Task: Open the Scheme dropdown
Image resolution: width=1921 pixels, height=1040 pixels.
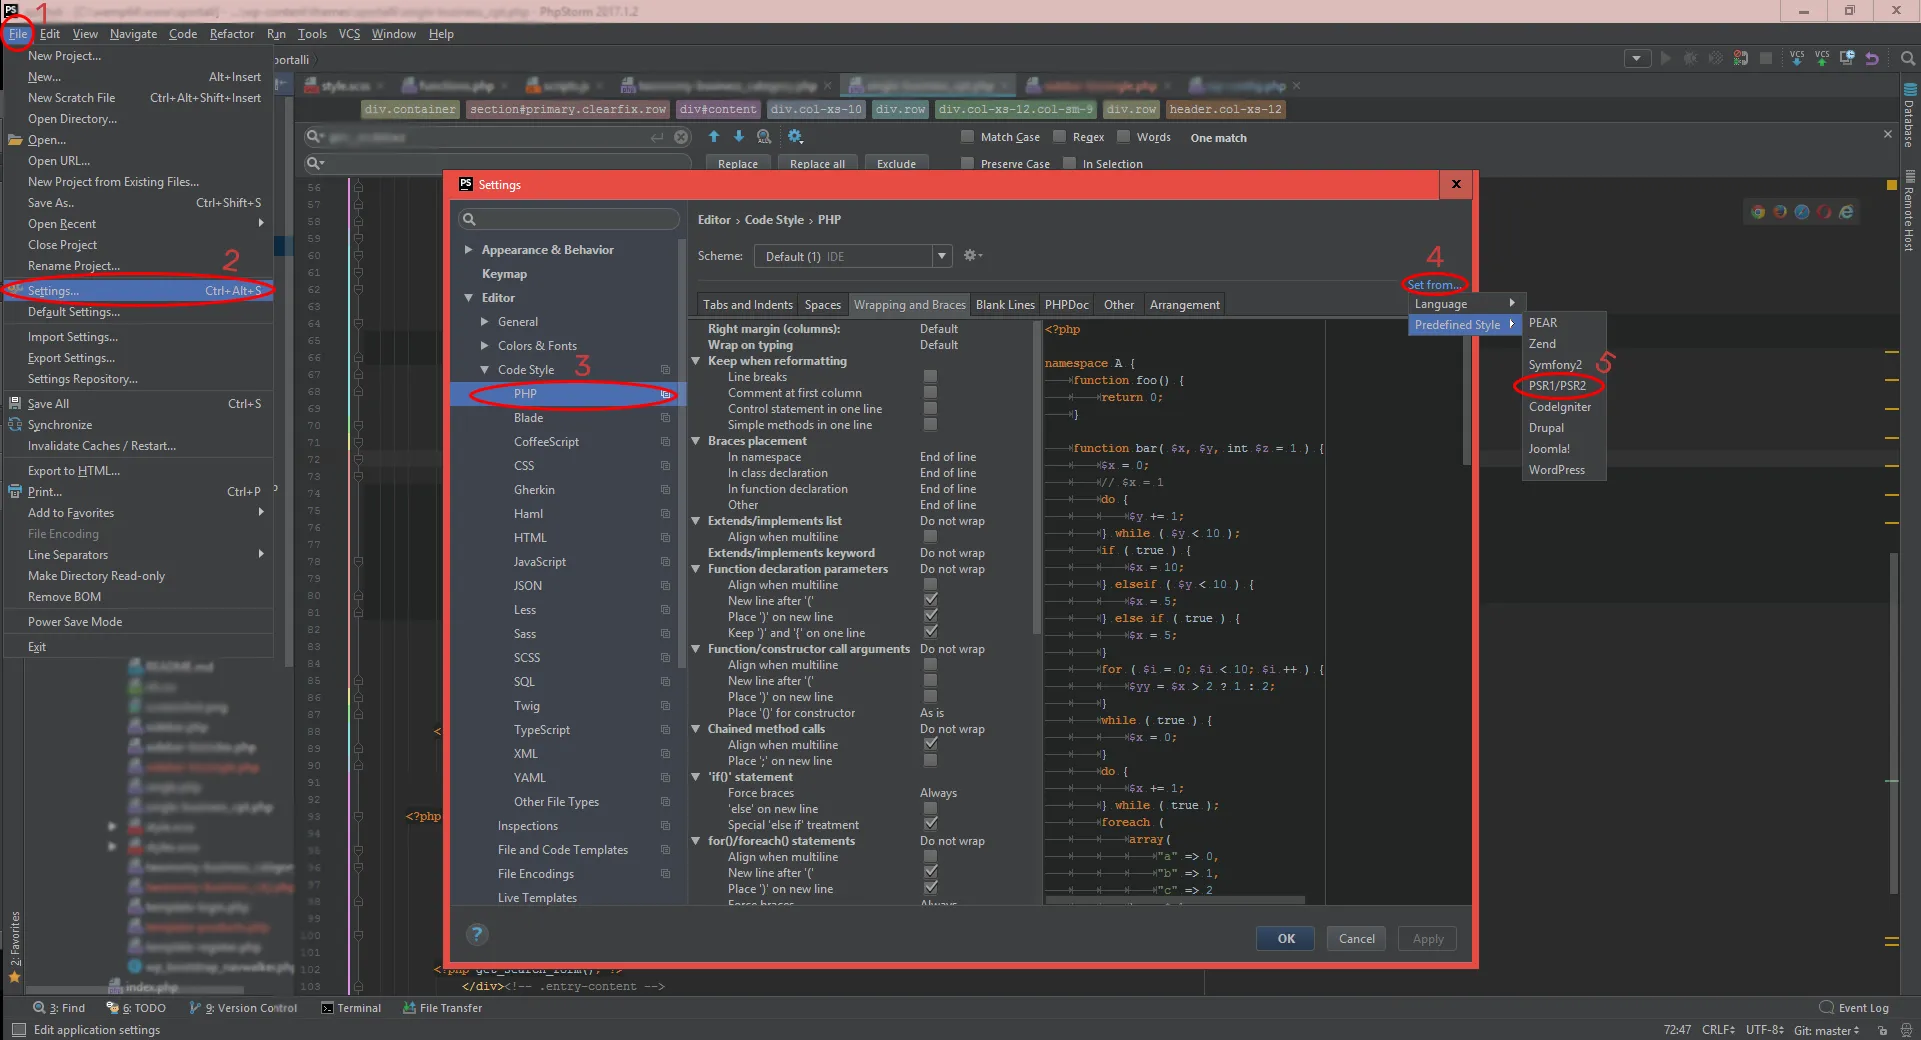Action: coord(855,257)
